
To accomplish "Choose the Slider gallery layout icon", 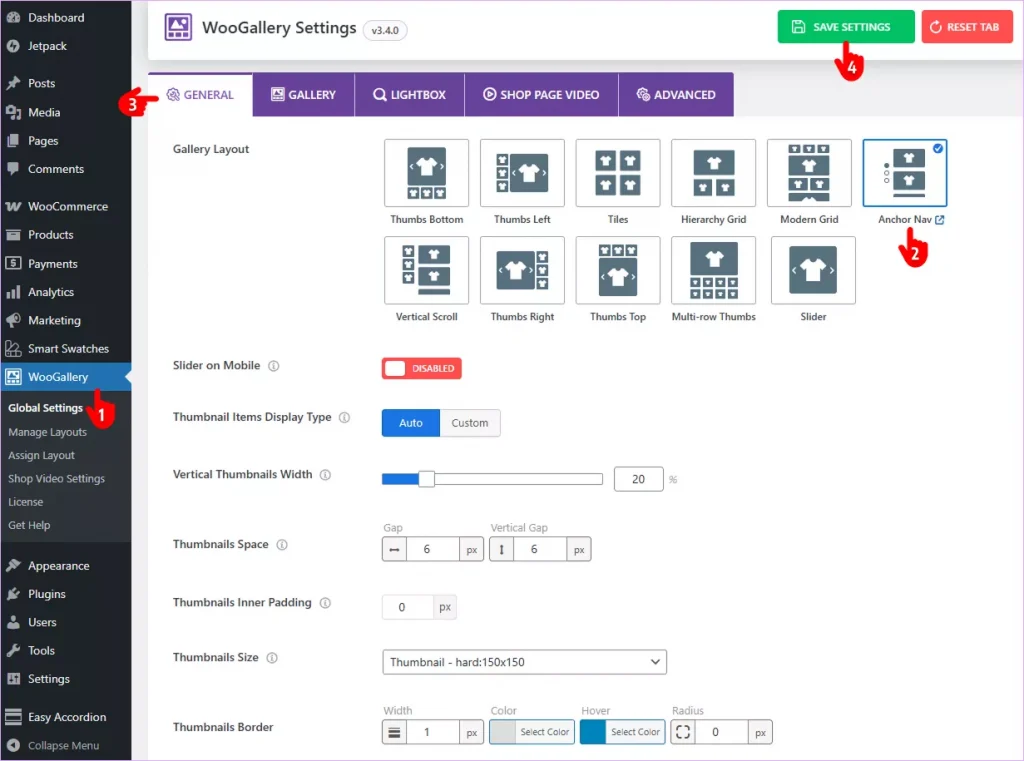I will (813, 270).
